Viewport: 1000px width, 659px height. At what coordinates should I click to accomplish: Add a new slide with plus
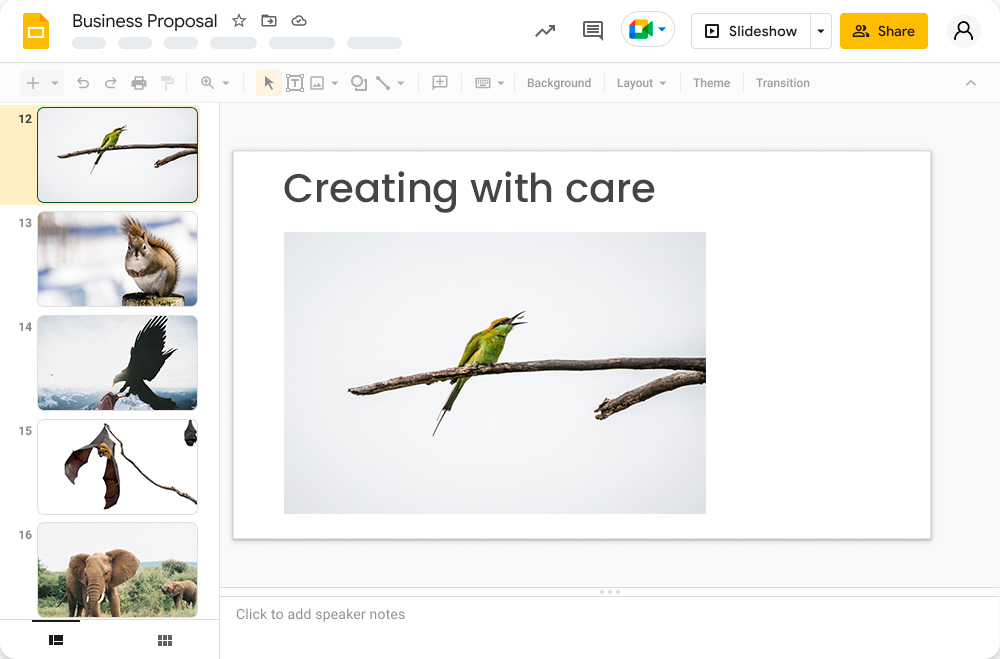coord(33,83)
